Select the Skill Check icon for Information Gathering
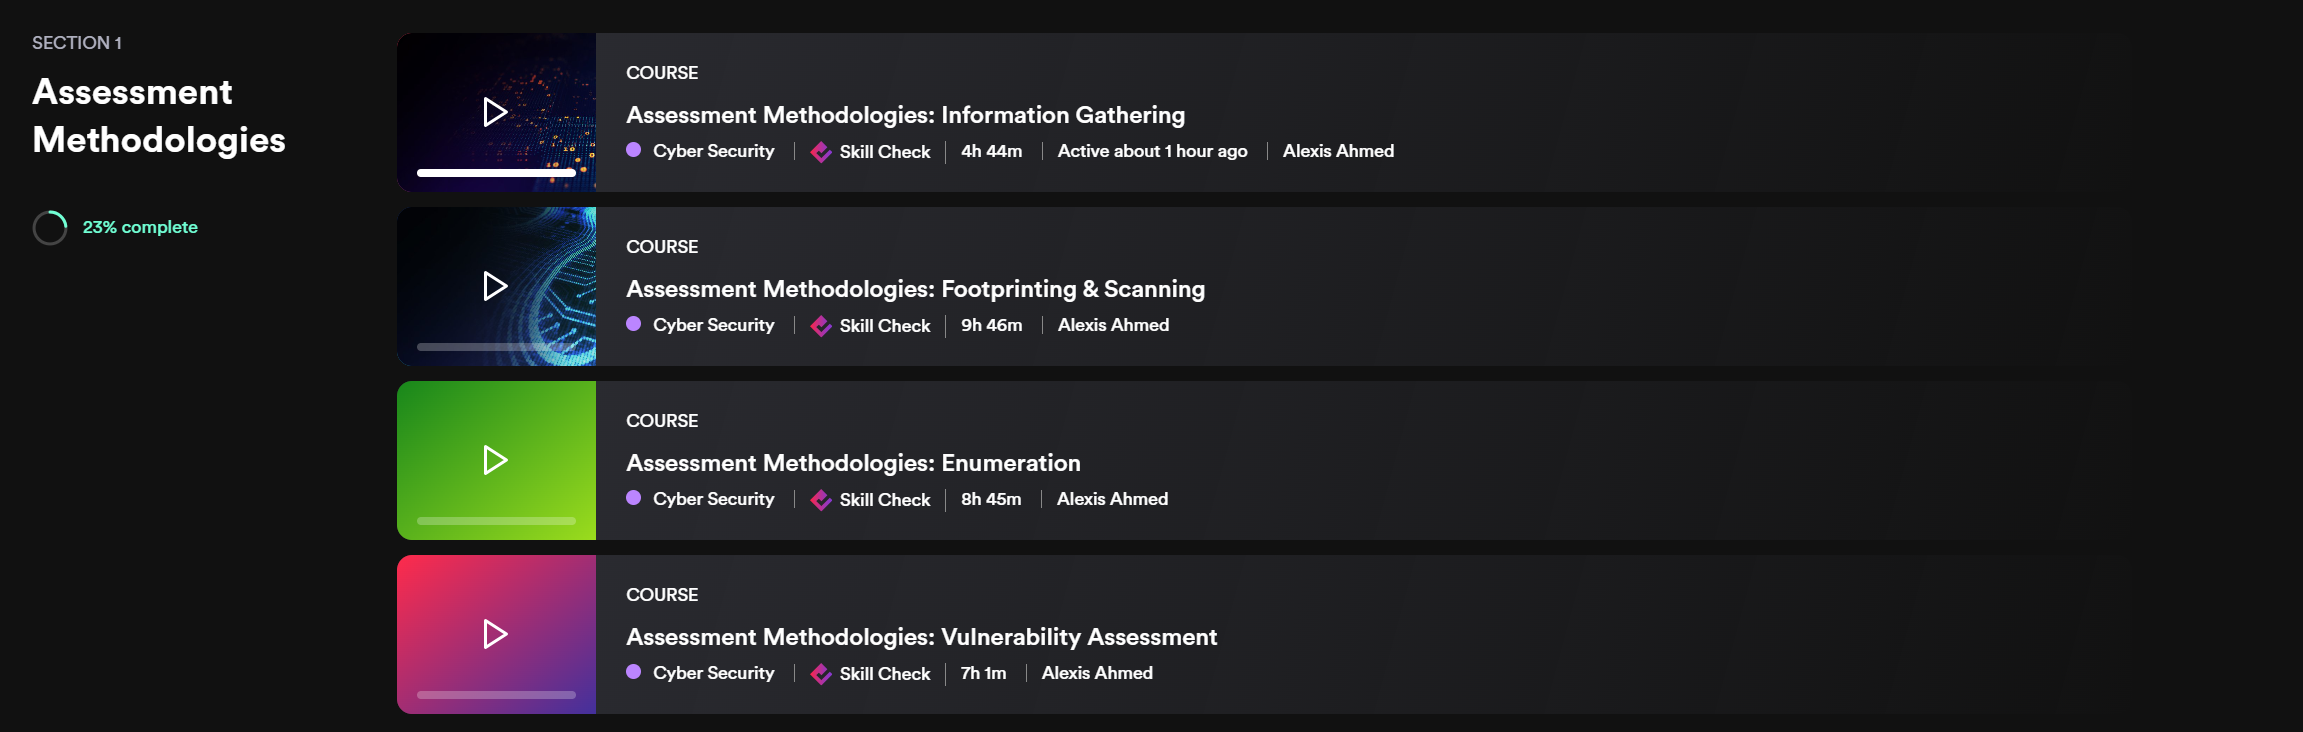 click(x=820, y=151)
